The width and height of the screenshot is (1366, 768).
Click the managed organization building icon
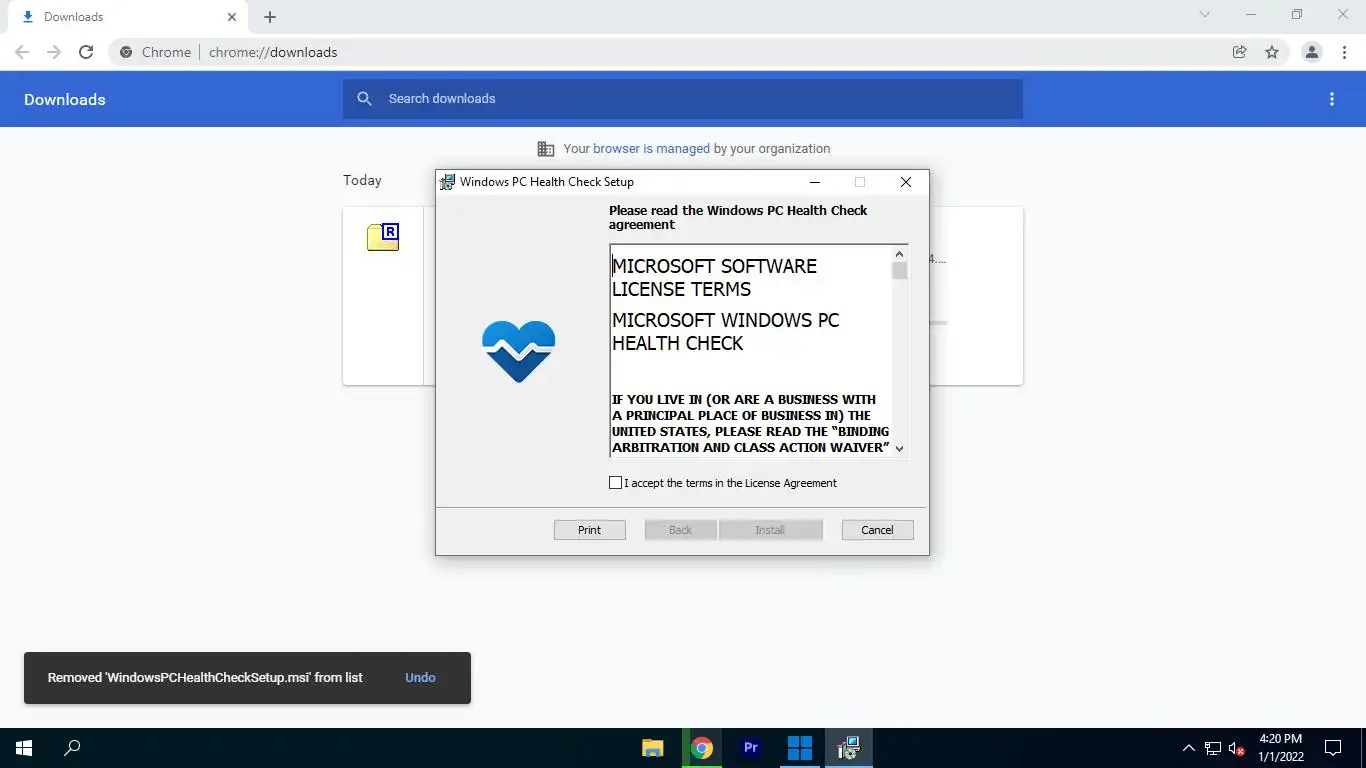pos(545,149)
